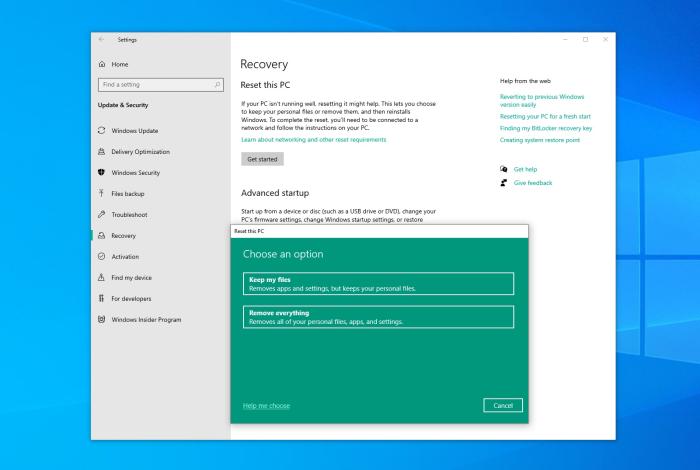Screen dimensions: 700x470
Task: Open Windows Insider Program icon
Action: (101, 320)
